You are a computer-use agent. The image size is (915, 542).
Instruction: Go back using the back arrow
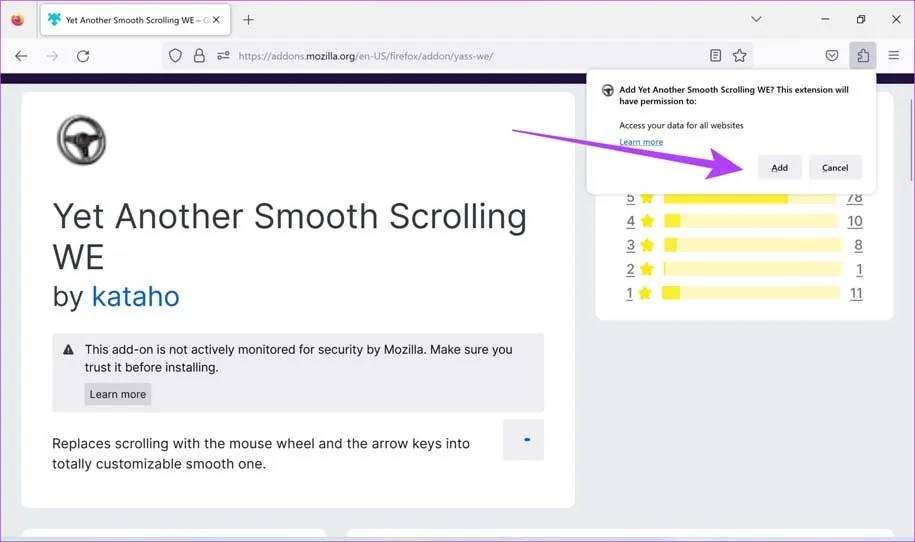point(21,56)
